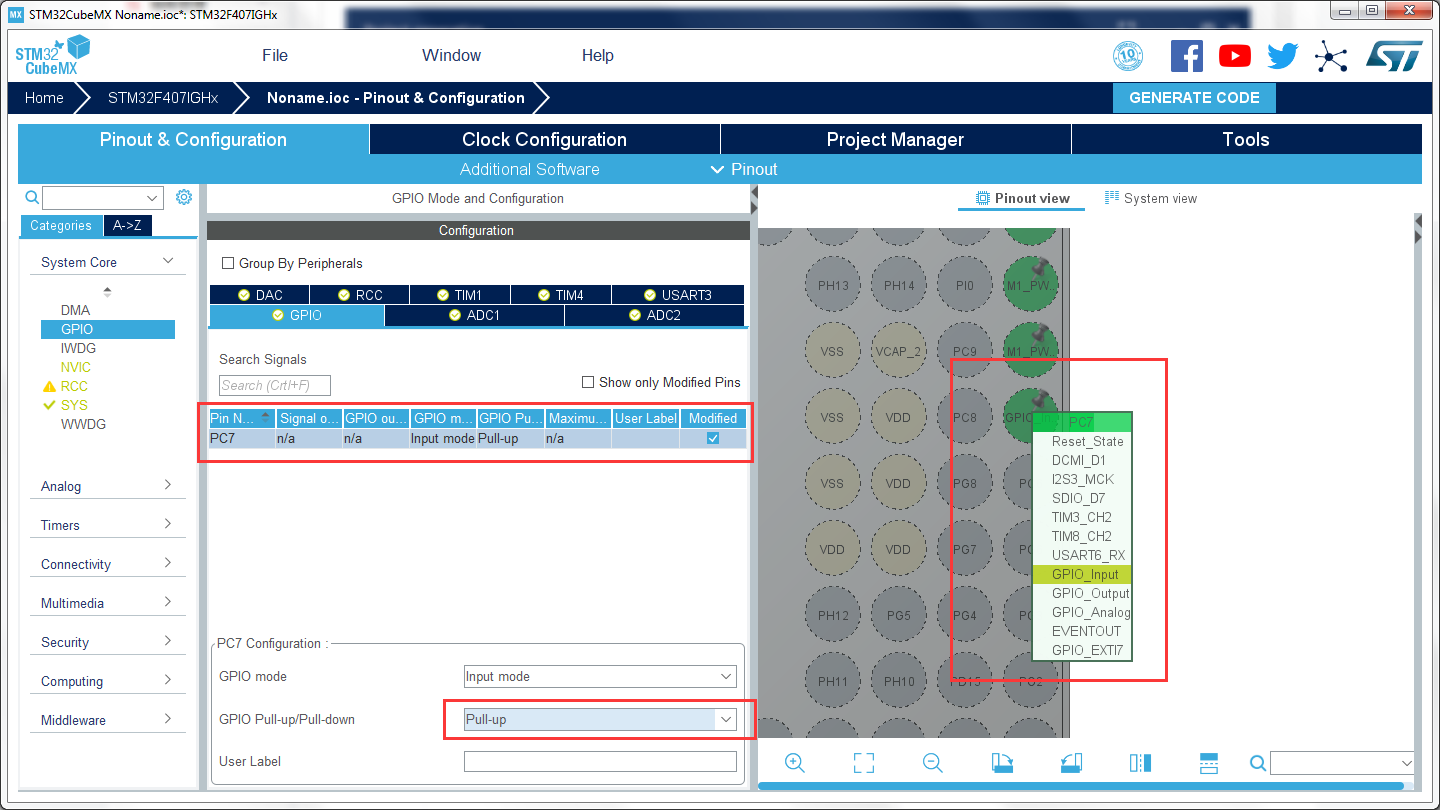Open ST Twitter icon
Screen dimensions: 1440x810
coord(1283,56)
